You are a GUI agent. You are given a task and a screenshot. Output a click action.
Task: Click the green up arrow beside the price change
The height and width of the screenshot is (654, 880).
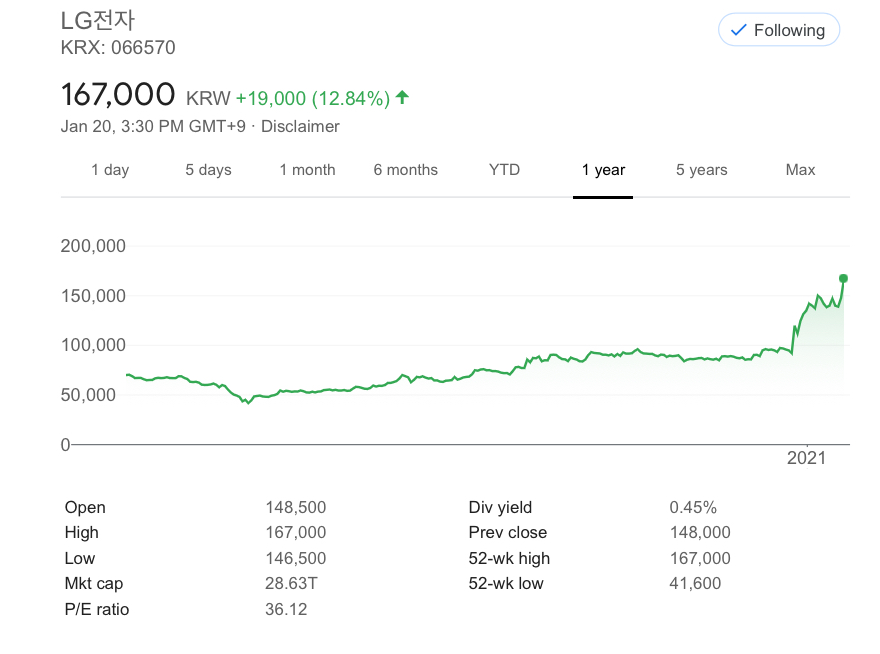pos(402,97)
